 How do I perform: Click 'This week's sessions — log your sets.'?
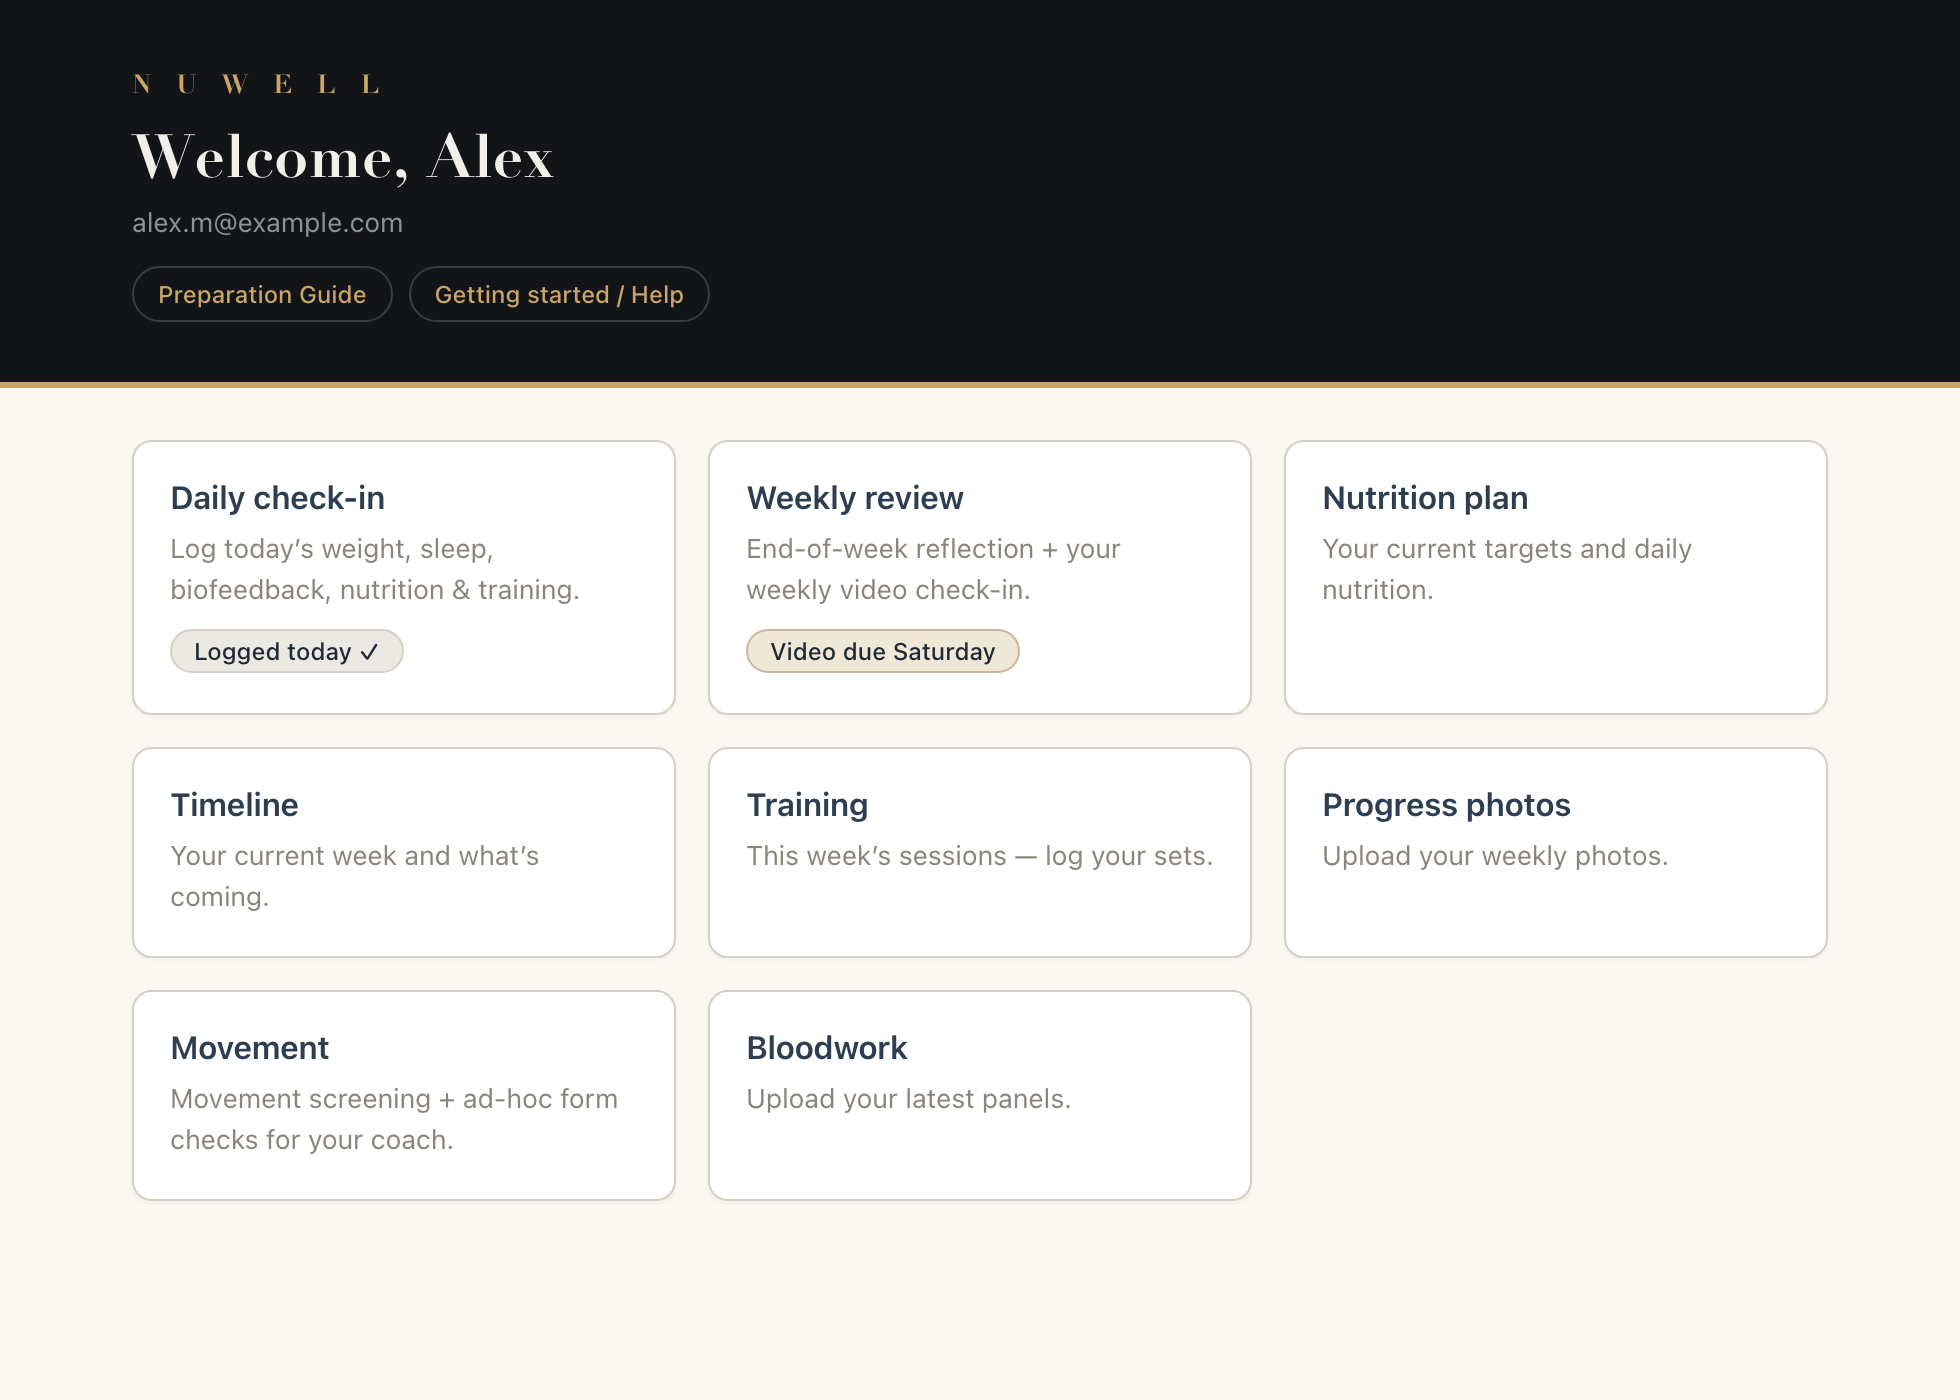tap(980, 856)
